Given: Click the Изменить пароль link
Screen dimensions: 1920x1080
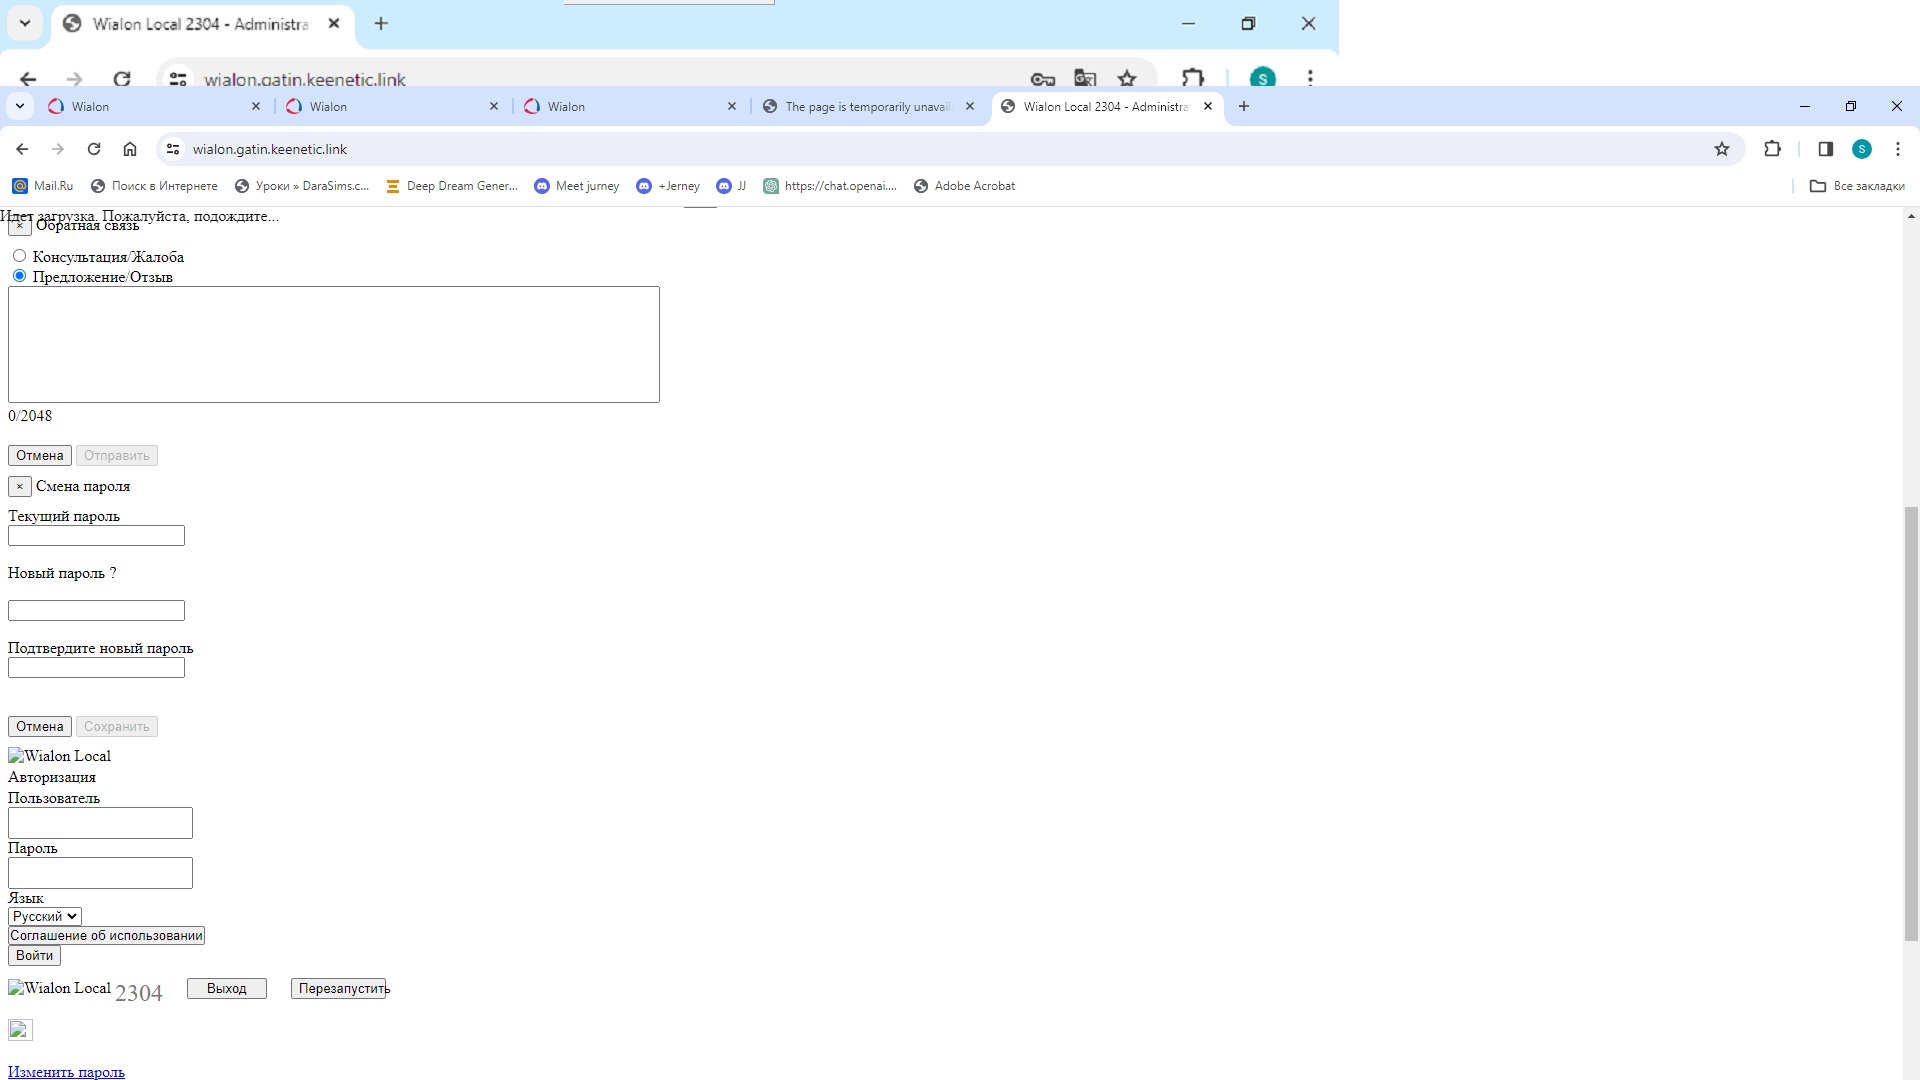Looking at the screenshot, I should coord(66,1072).
